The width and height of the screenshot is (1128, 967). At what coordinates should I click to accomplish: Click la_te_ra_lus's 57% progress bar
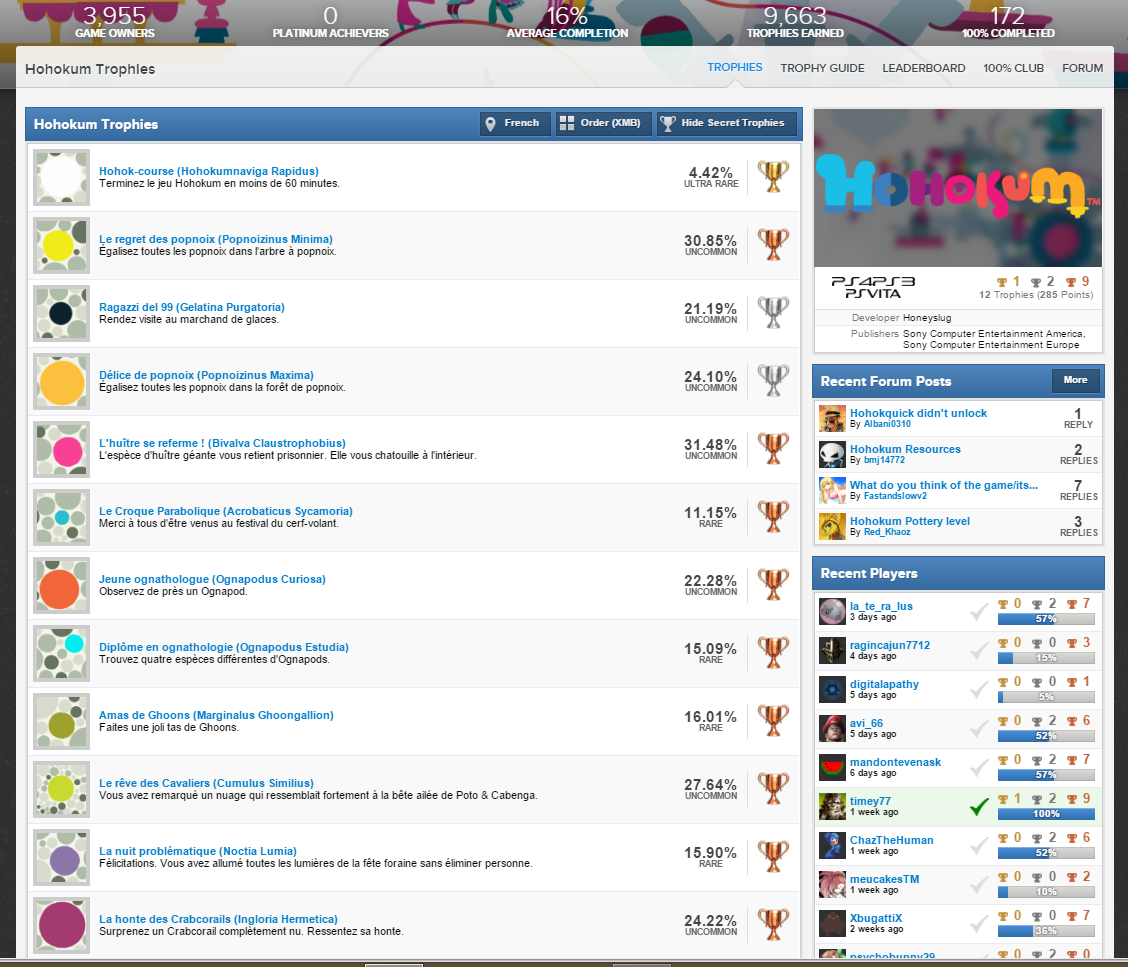(x=1046, y=620)
